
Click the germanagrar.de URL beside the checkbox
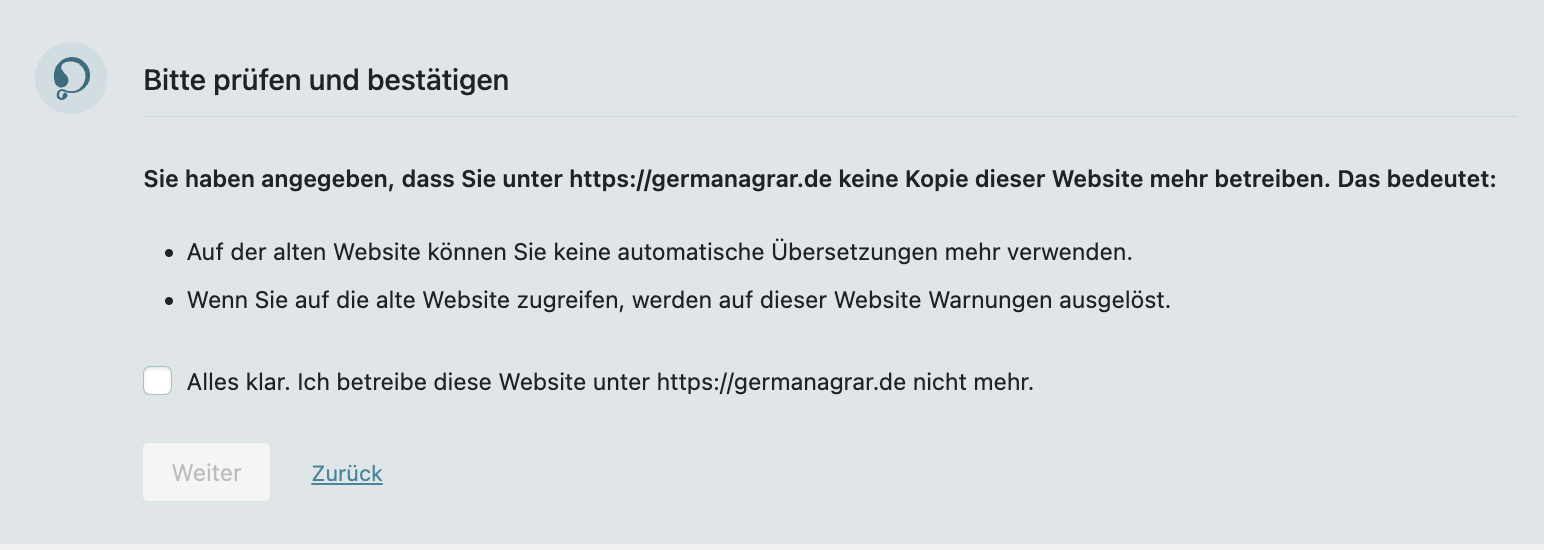[780, 381]
